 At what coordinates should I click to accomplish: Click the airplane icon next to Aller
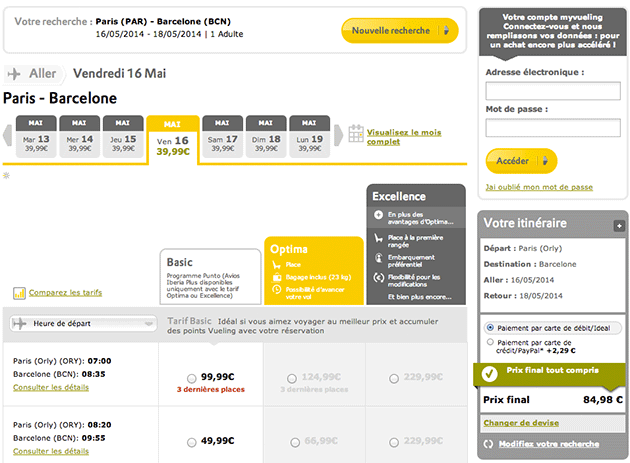coord(14,74)
